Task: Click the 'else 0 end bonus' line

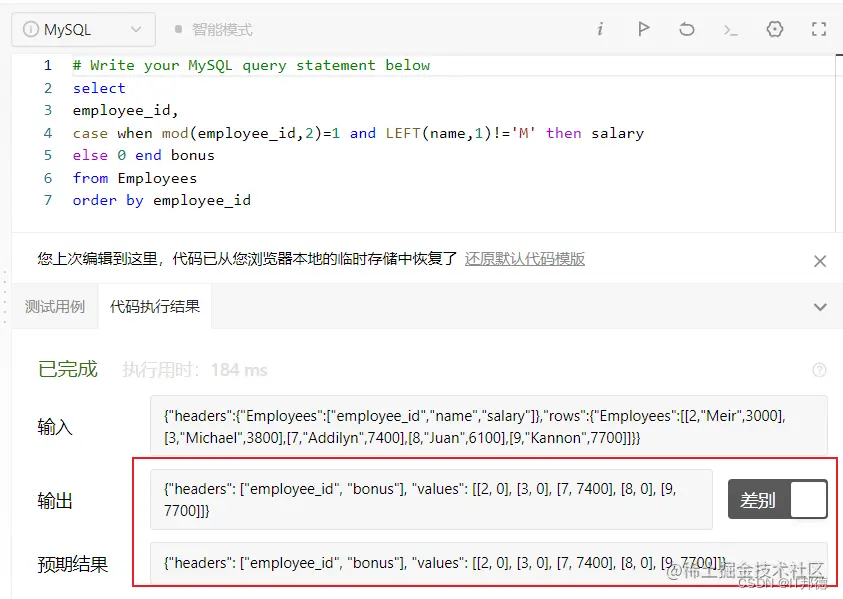Action: 144,155
